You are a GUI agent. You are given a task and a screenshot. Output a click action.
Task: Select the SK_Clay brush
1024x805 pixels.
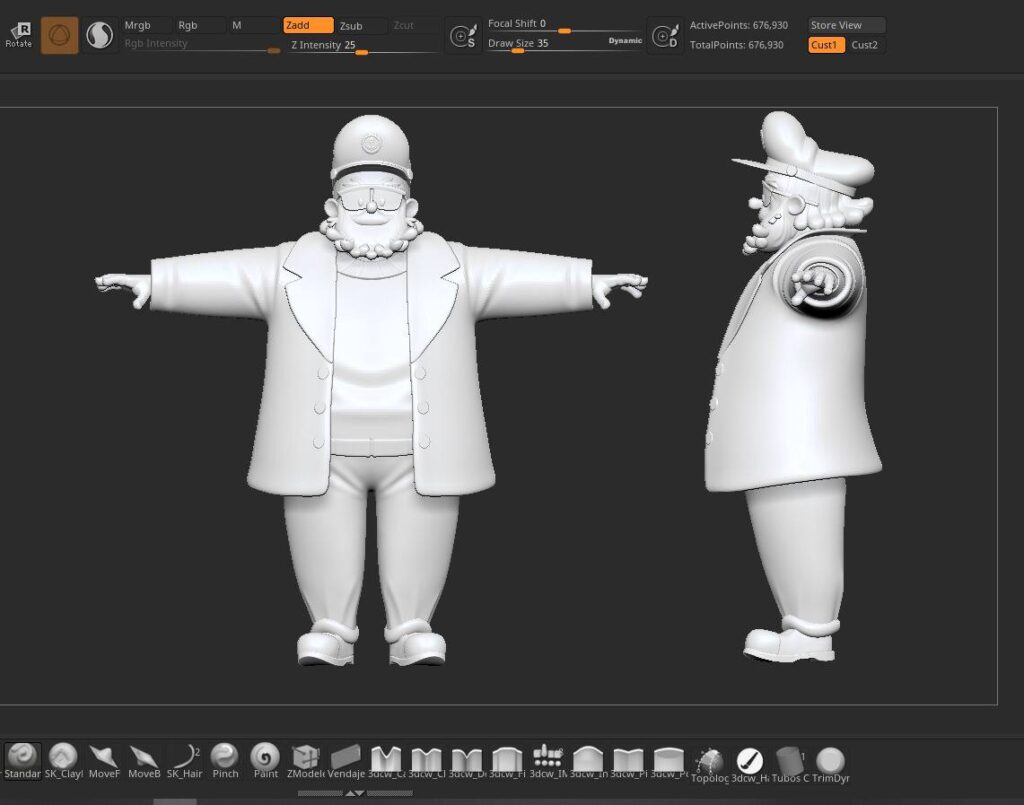pos(63,756)
